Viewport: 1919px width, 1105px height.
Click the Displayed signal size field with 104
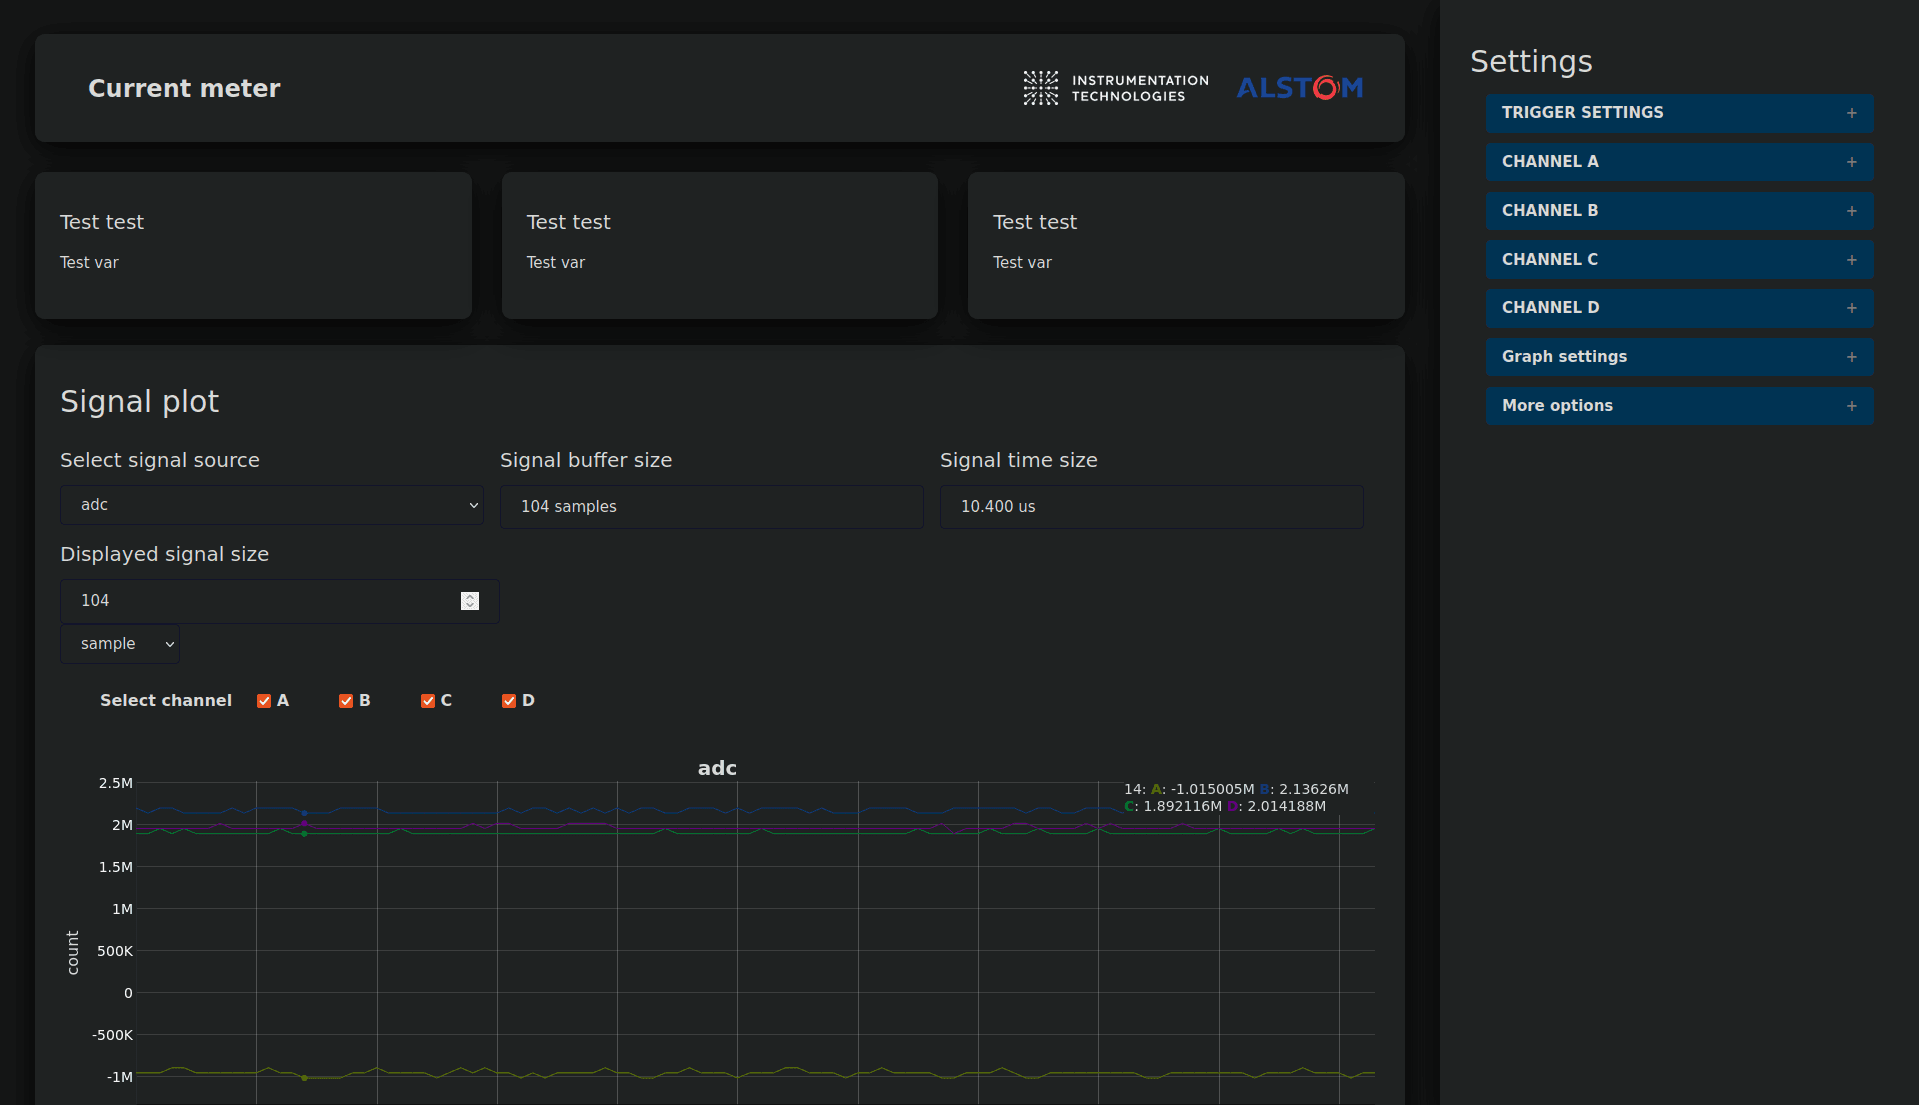[280, 601]
